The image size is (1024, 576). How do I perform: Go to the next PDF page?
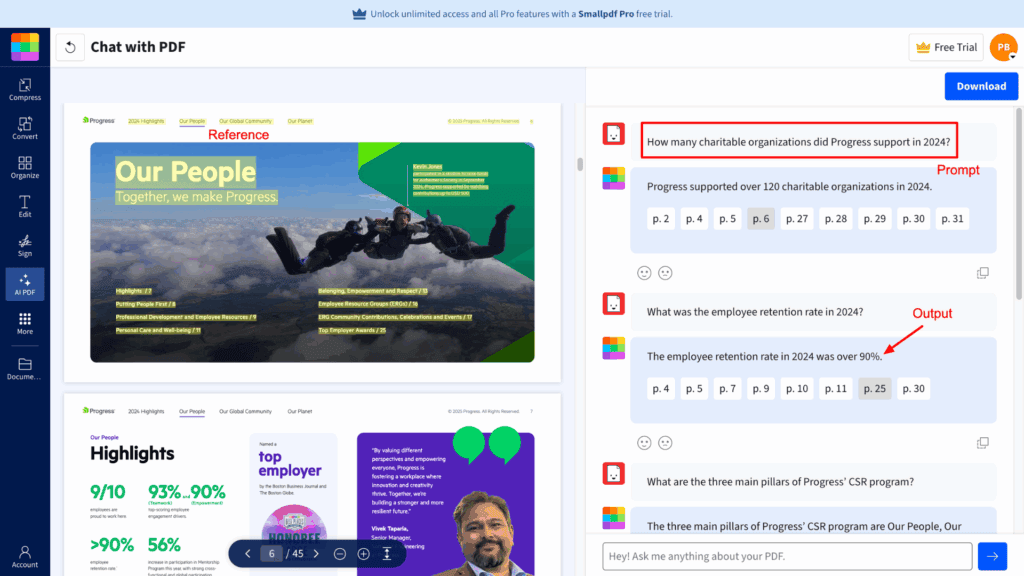[x=316, y=552]
